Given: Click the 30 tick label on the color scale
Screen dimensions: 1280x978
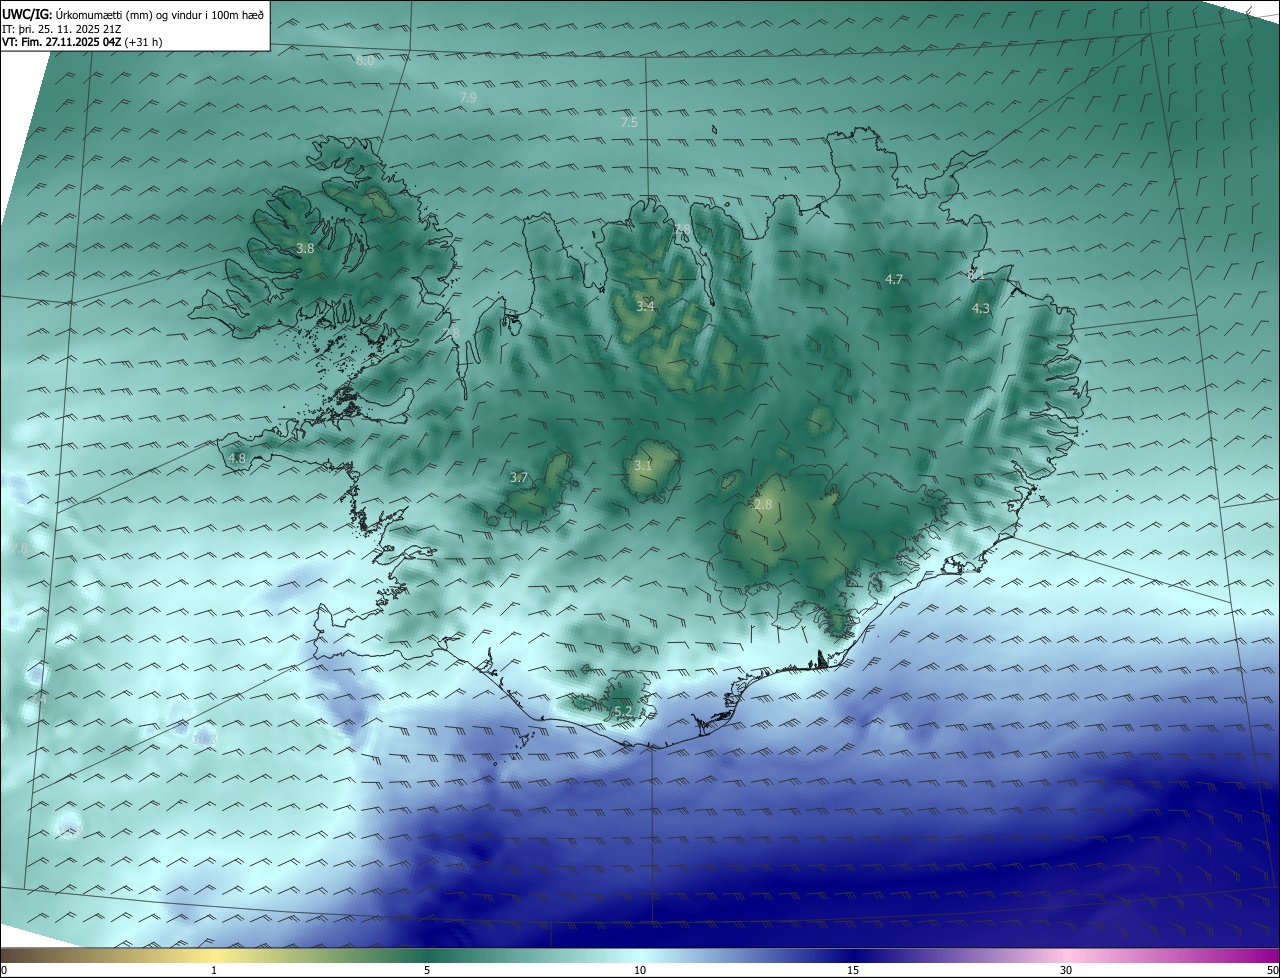Looking at the screenshot, I should coord(1066,970).
